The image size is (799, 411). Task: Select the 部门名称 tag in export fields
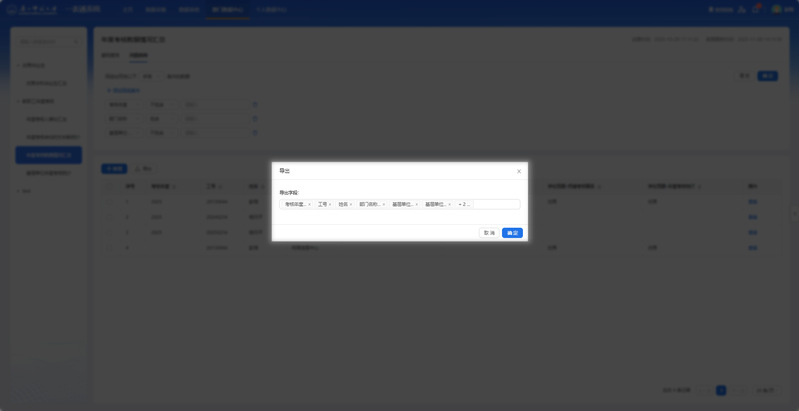pyautogui.click(x=369, y=204)
